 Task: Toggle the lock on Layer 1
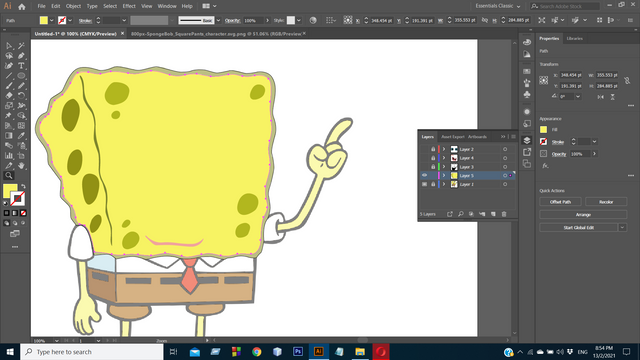click(x=433, y=184)
